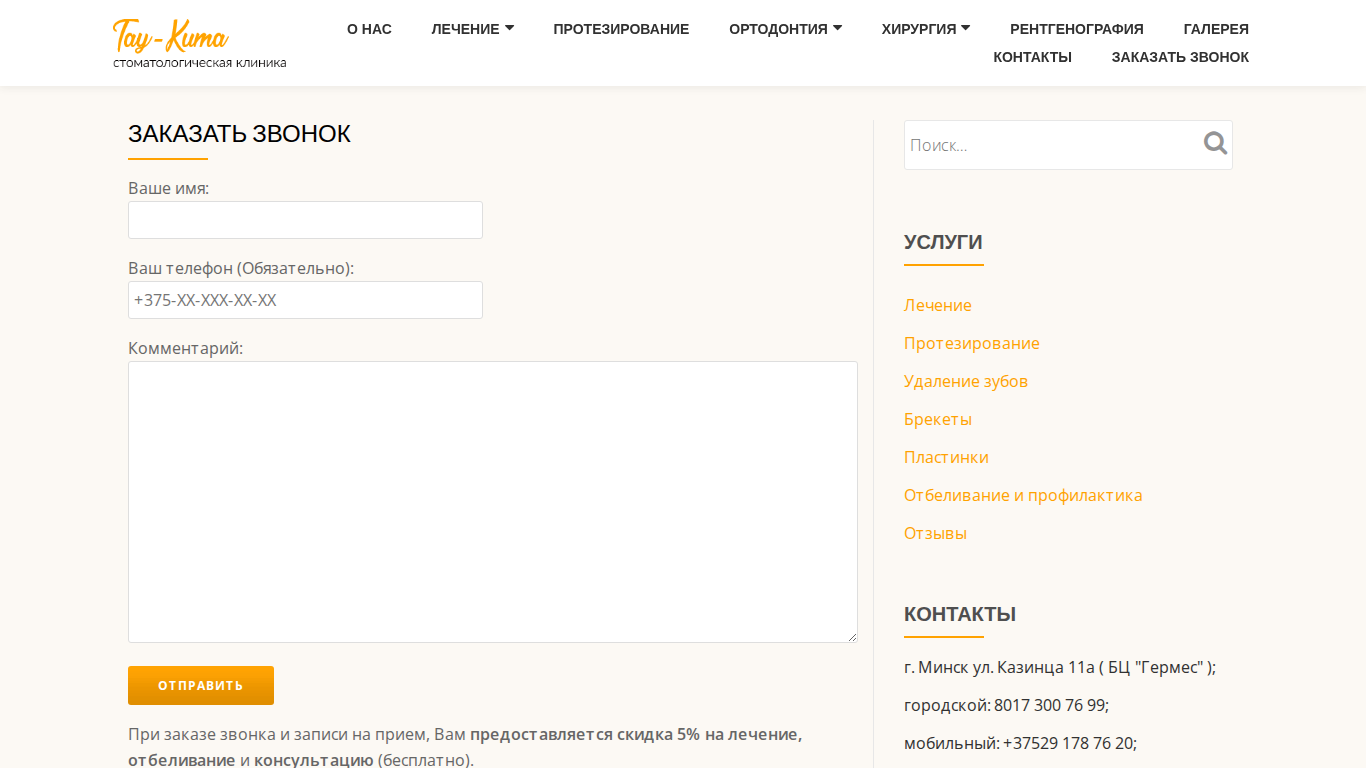This screenshot has width=1366, height=768.
Task: Focus the Ваше имя input field
Action: click(305, 220)
